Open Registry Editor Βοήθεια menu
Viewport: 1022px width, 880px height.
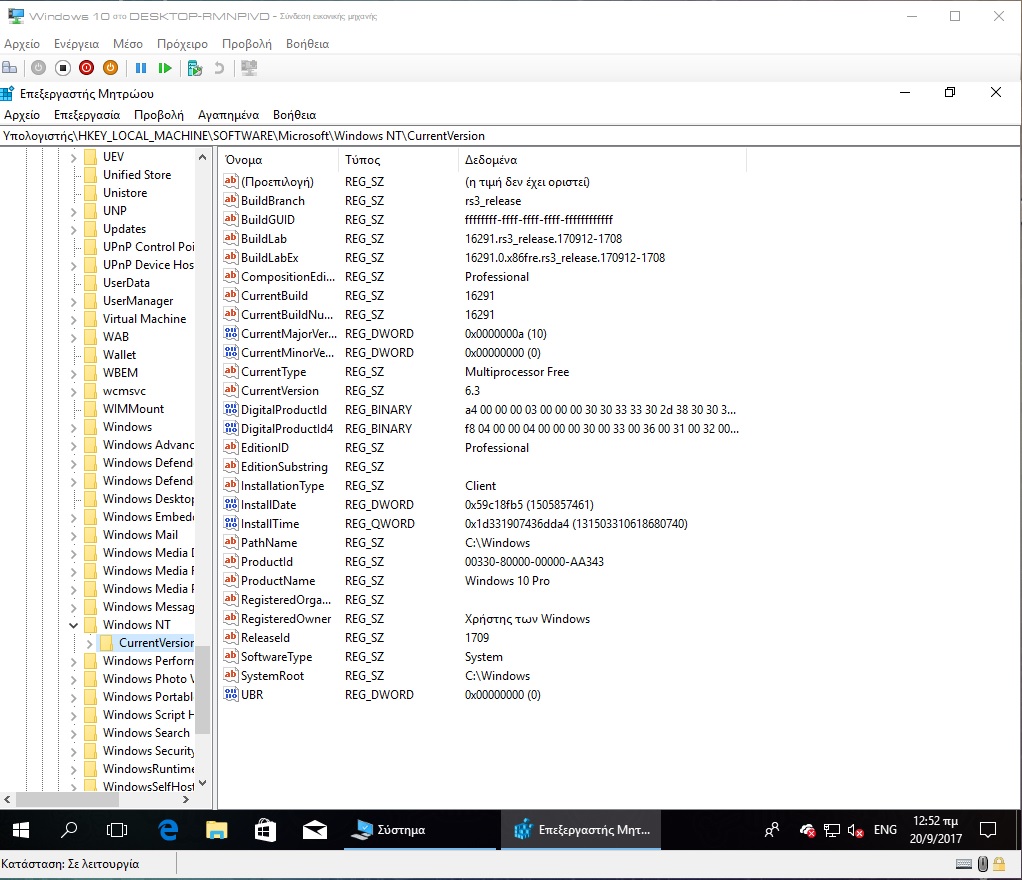295,115
